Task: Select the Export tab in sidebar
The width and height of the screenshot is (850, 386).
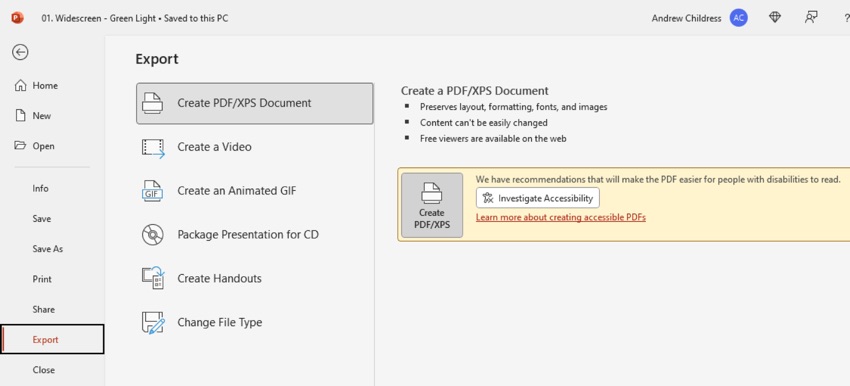Action: pos(52,339)
